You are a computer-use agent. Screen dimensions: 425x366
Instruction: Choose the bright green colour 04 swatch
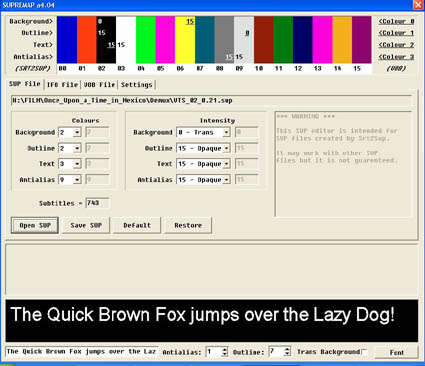point(146,40)
